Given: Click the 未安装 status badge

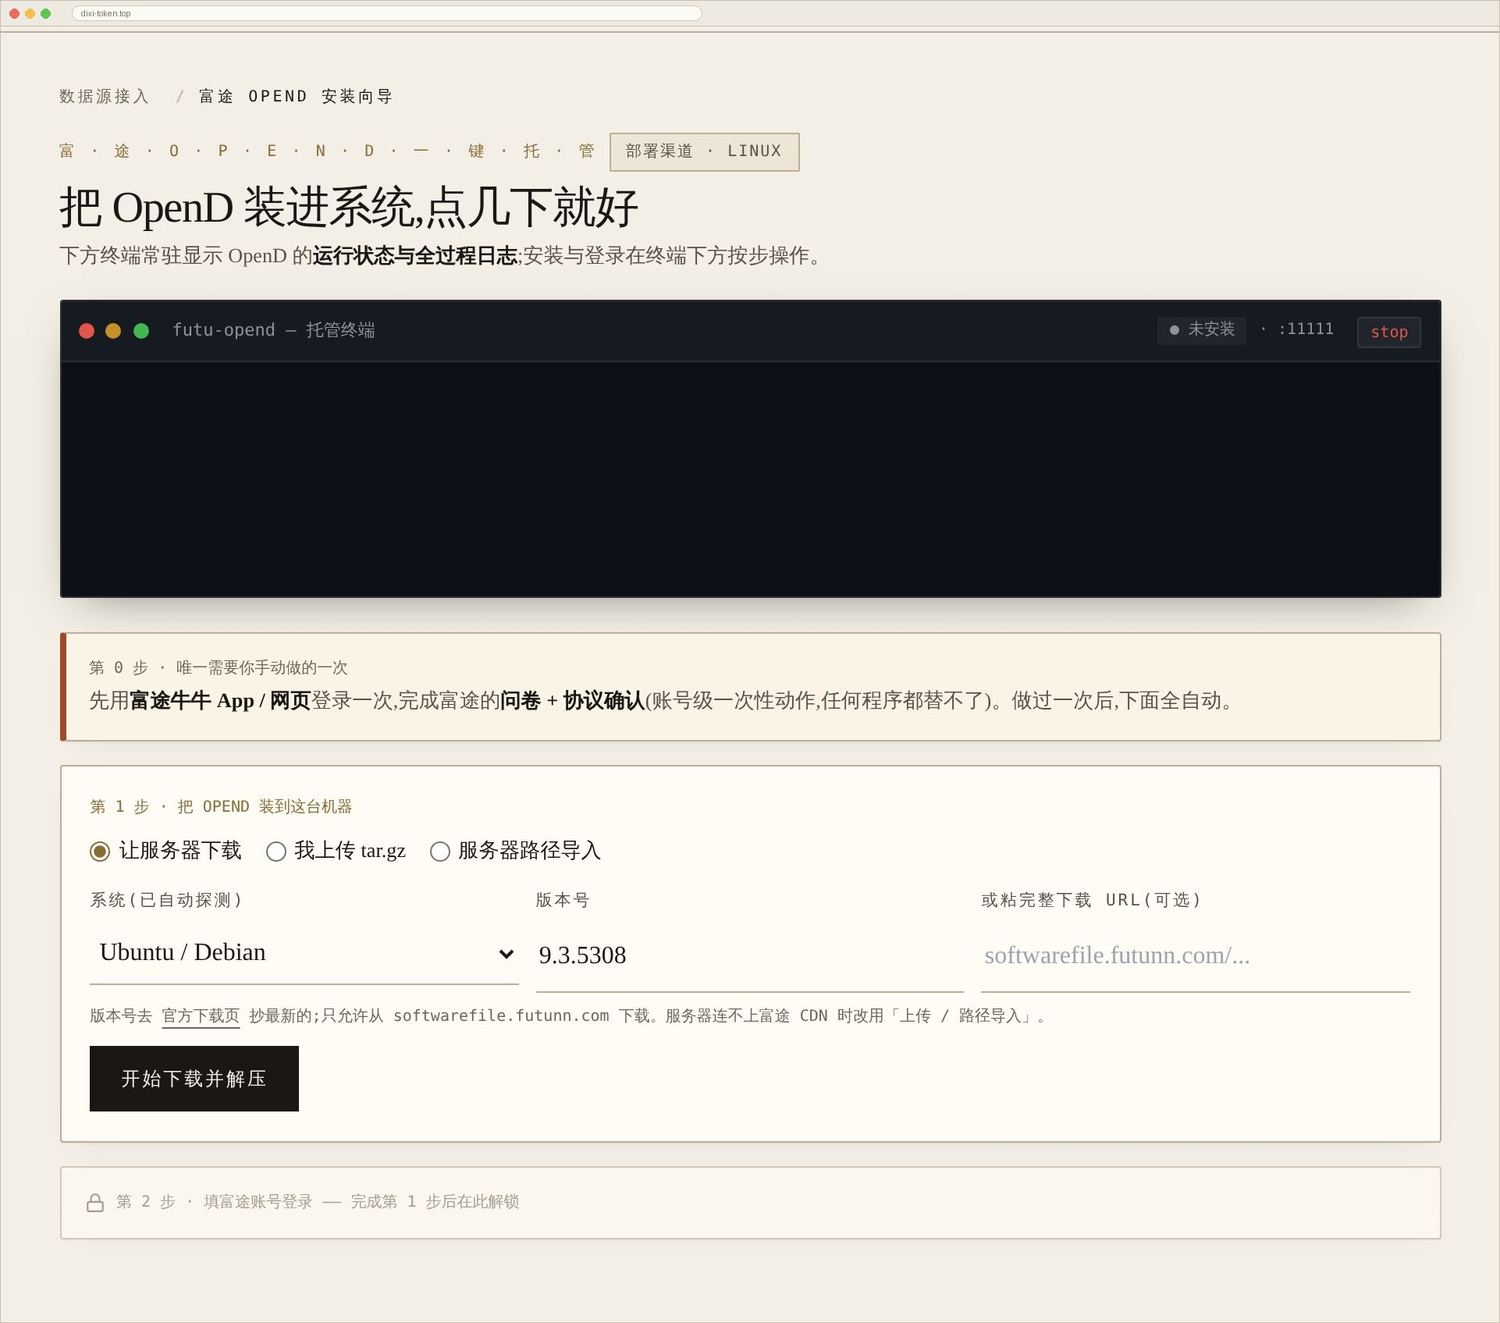Looking at the screenshot, I should click(1201, 330).
